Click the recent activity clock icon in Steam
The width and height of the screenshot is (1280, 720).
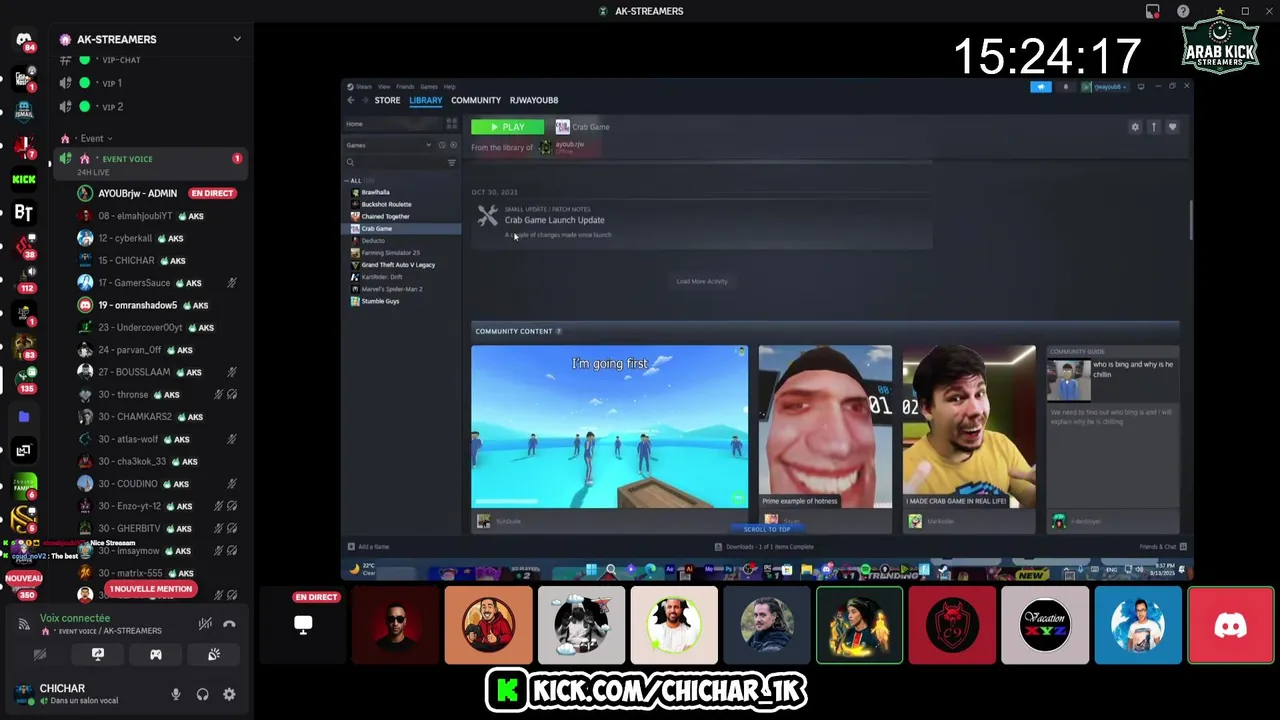coord(442,145)
